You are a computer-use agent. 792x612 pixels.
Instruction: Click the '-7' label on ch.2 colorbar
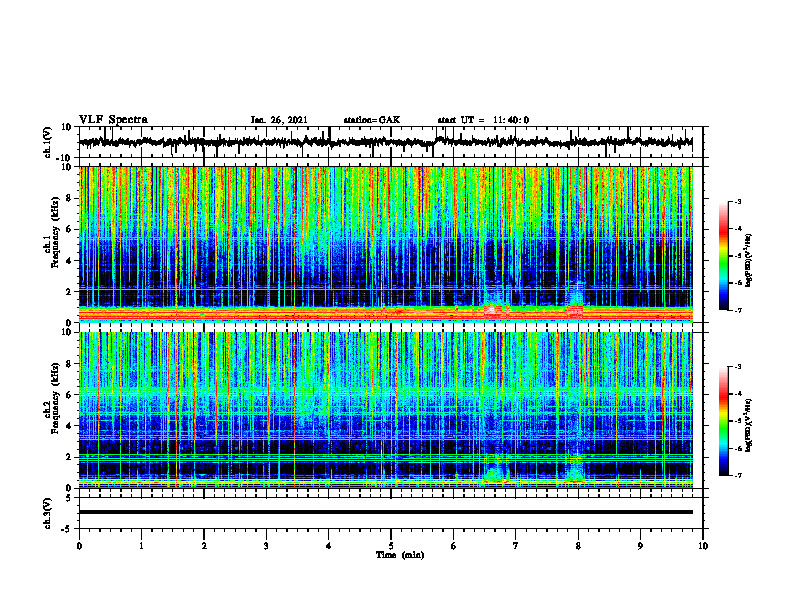tap(737, 475)
